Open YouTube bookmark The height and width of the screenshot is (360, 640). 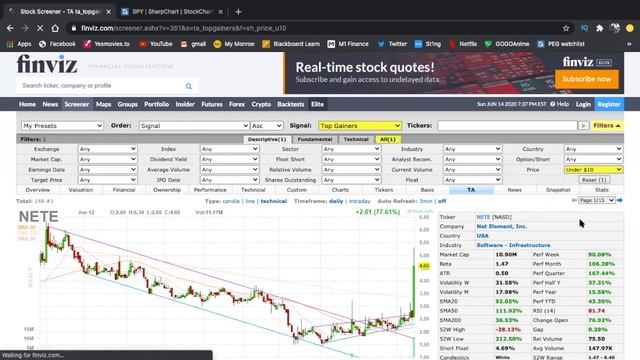tap(156, 44)
